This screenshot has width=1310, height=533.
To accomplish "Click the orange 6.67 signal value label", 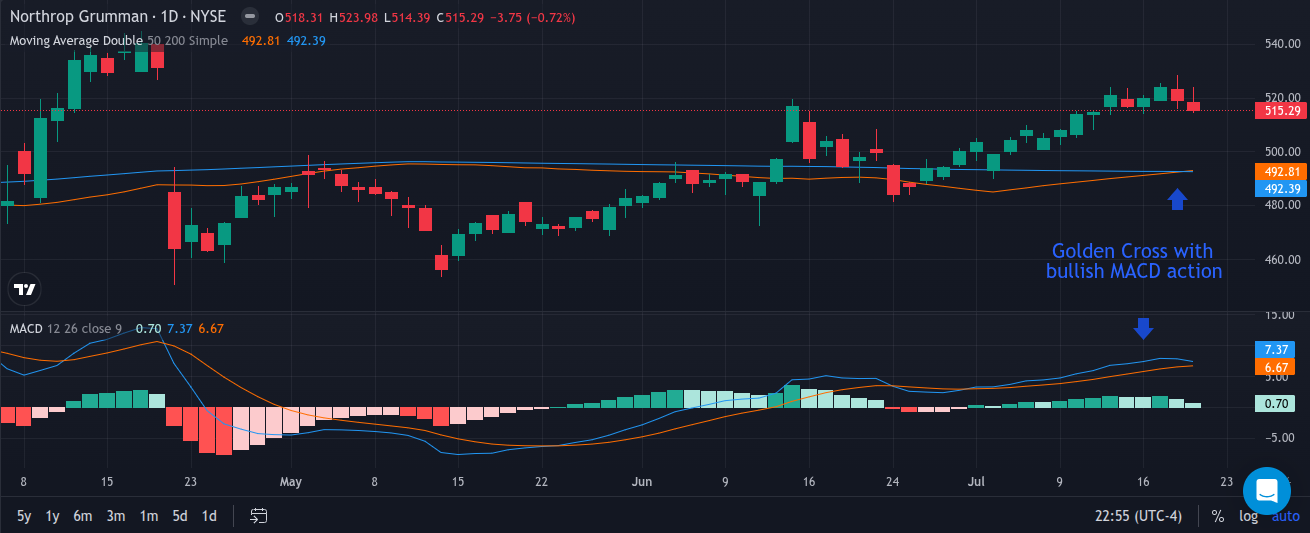I will (1273, 367).
